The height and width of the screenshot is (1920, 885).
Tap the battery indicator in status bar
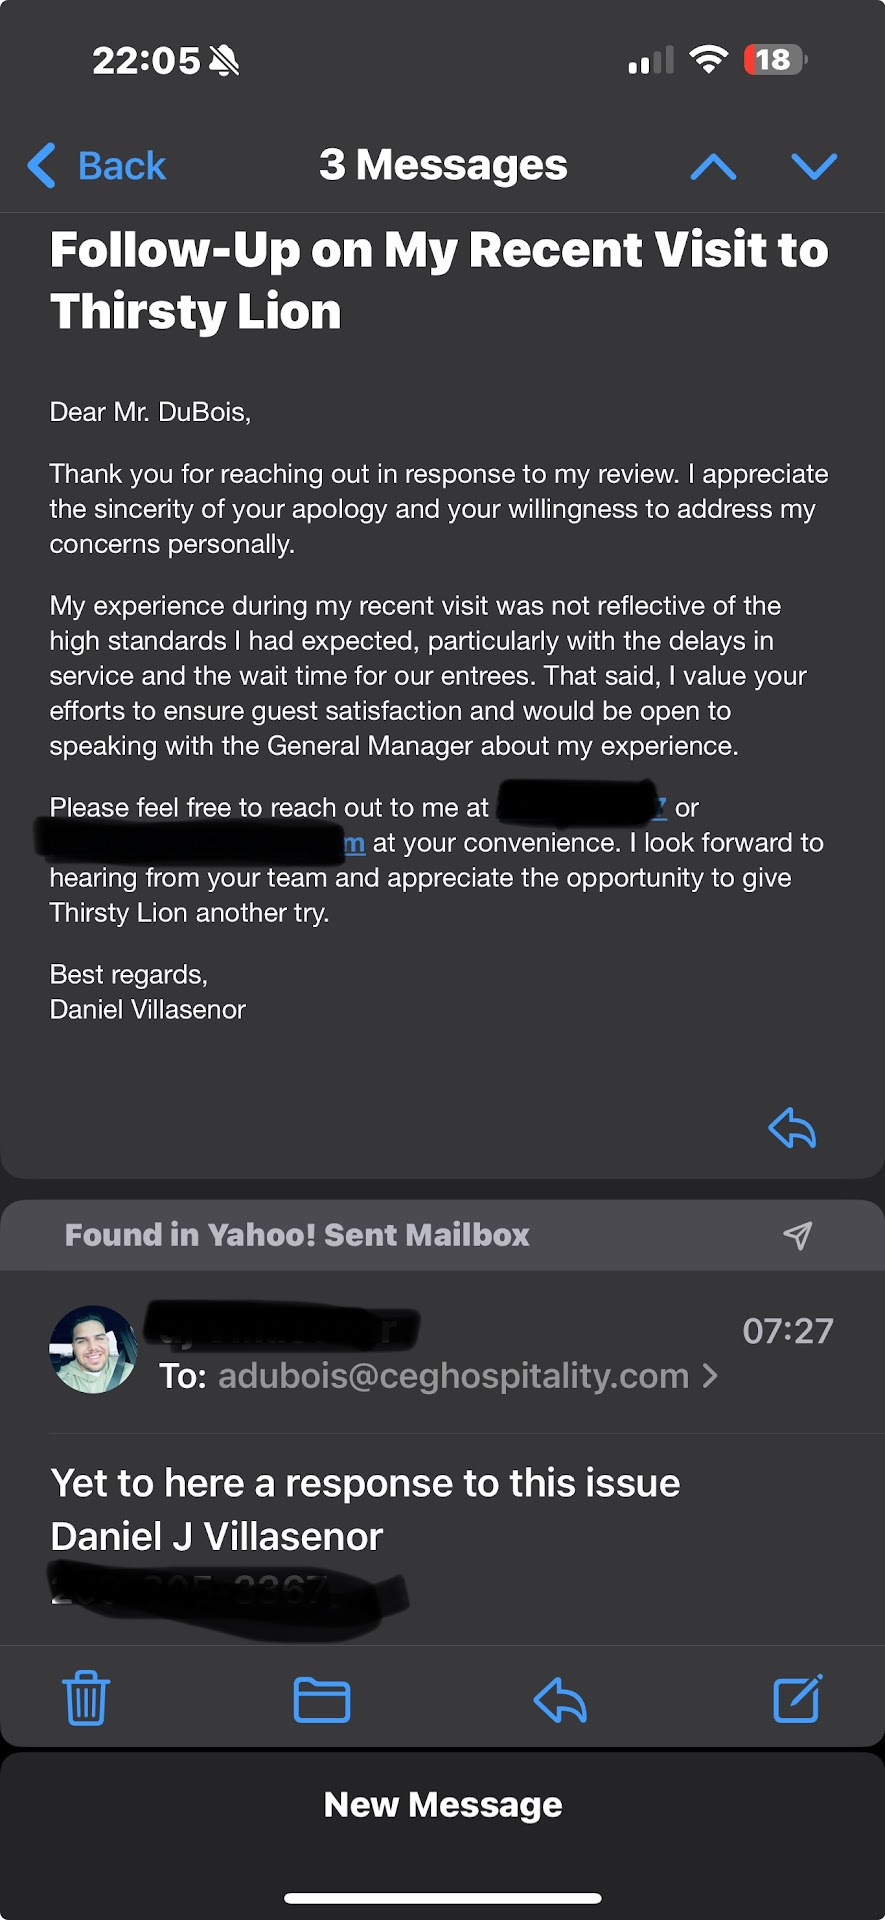pos(775,60)
